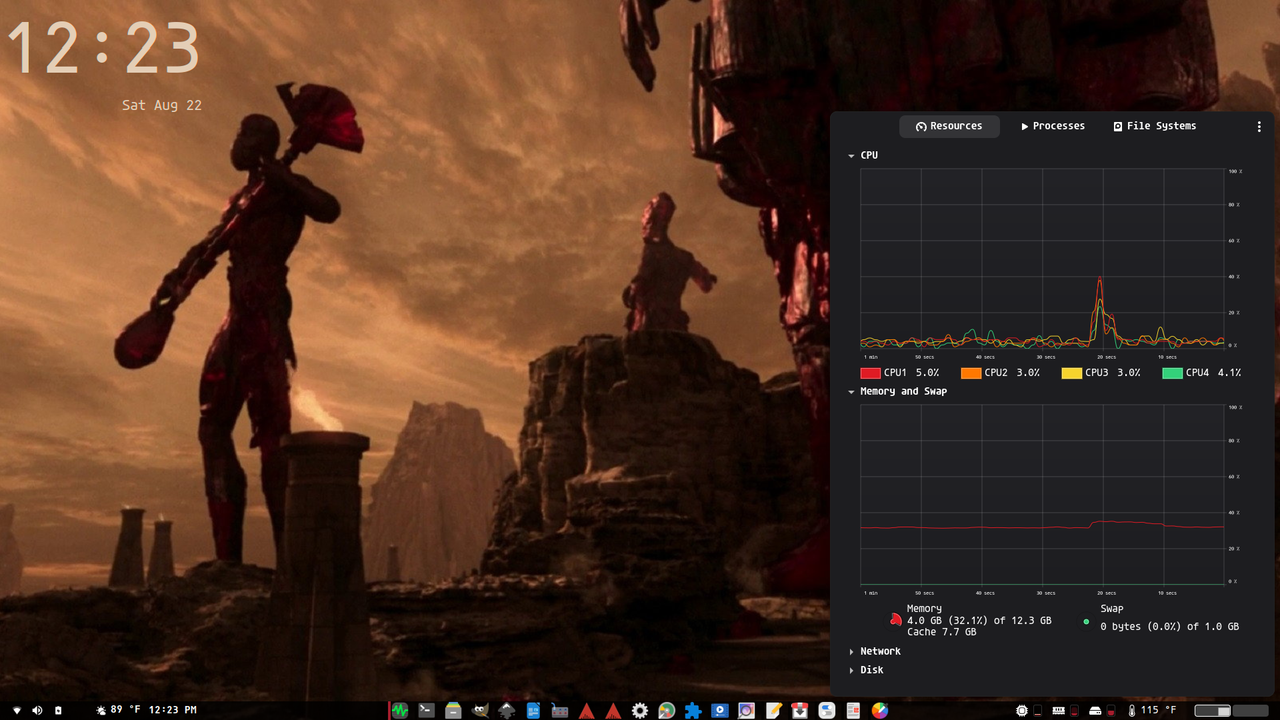The image size is (1280, 720).
Task: Launch the blue video player icon
Action: 720,710
